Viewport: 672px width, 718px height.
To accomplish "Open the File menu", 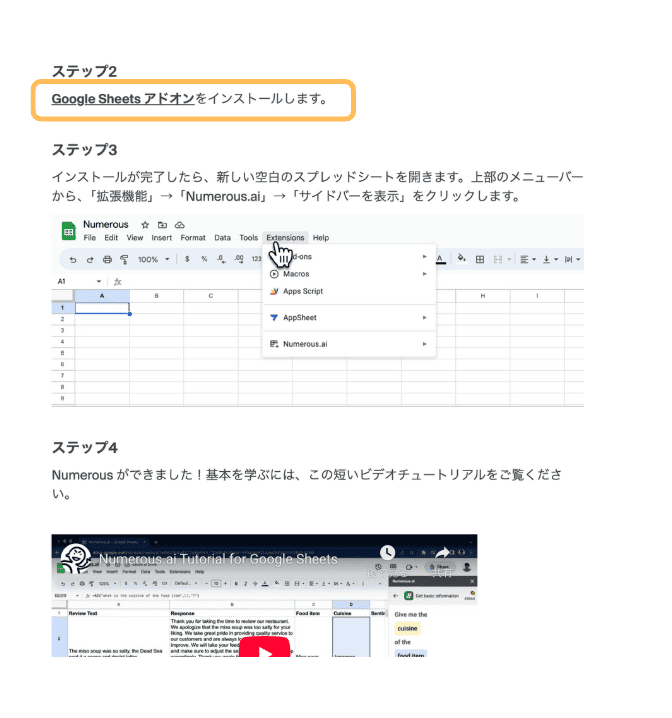I will 90,238.
